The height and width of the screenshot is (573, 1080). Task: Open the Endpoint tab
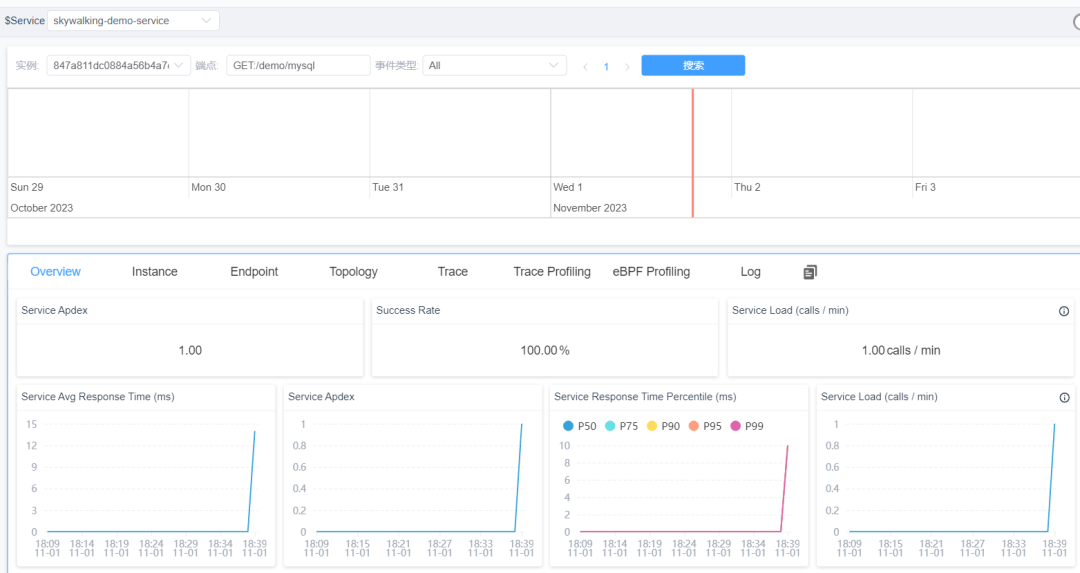pos(254,271)
